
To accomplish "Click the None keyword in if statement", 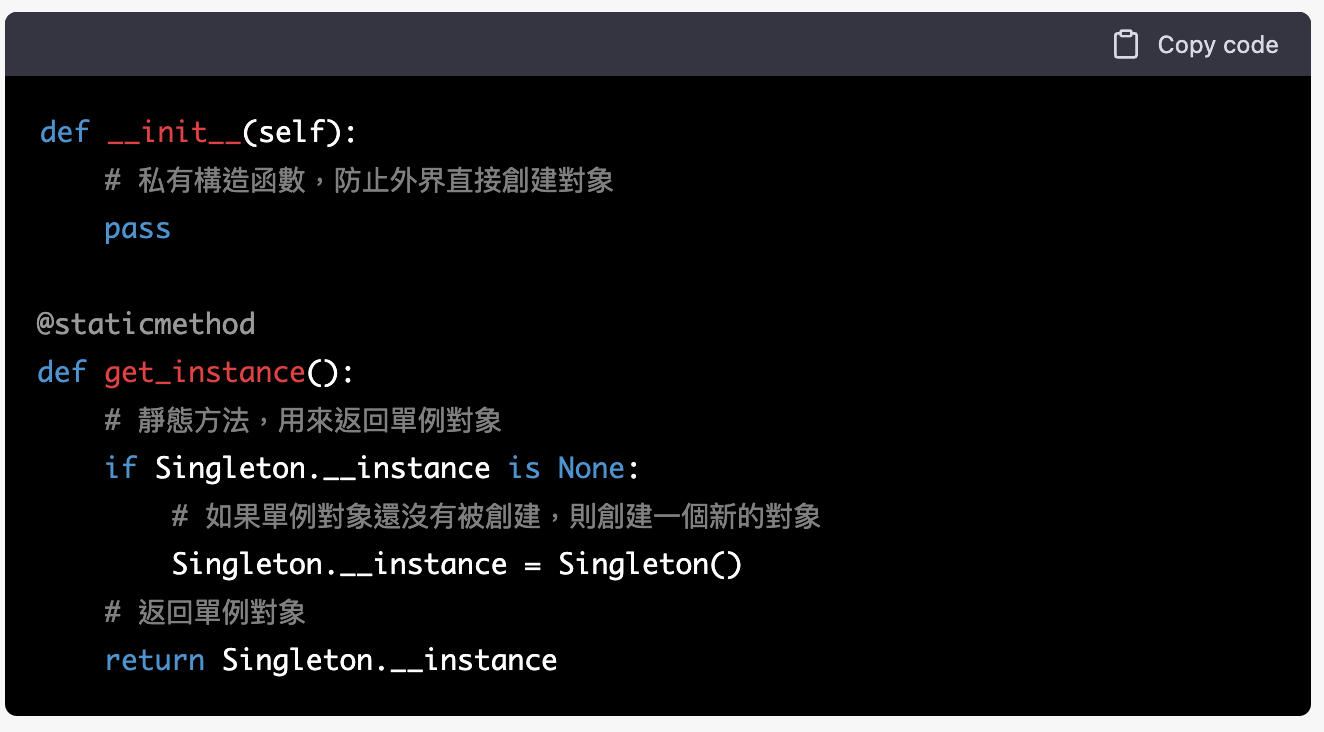I will [591, 468].
